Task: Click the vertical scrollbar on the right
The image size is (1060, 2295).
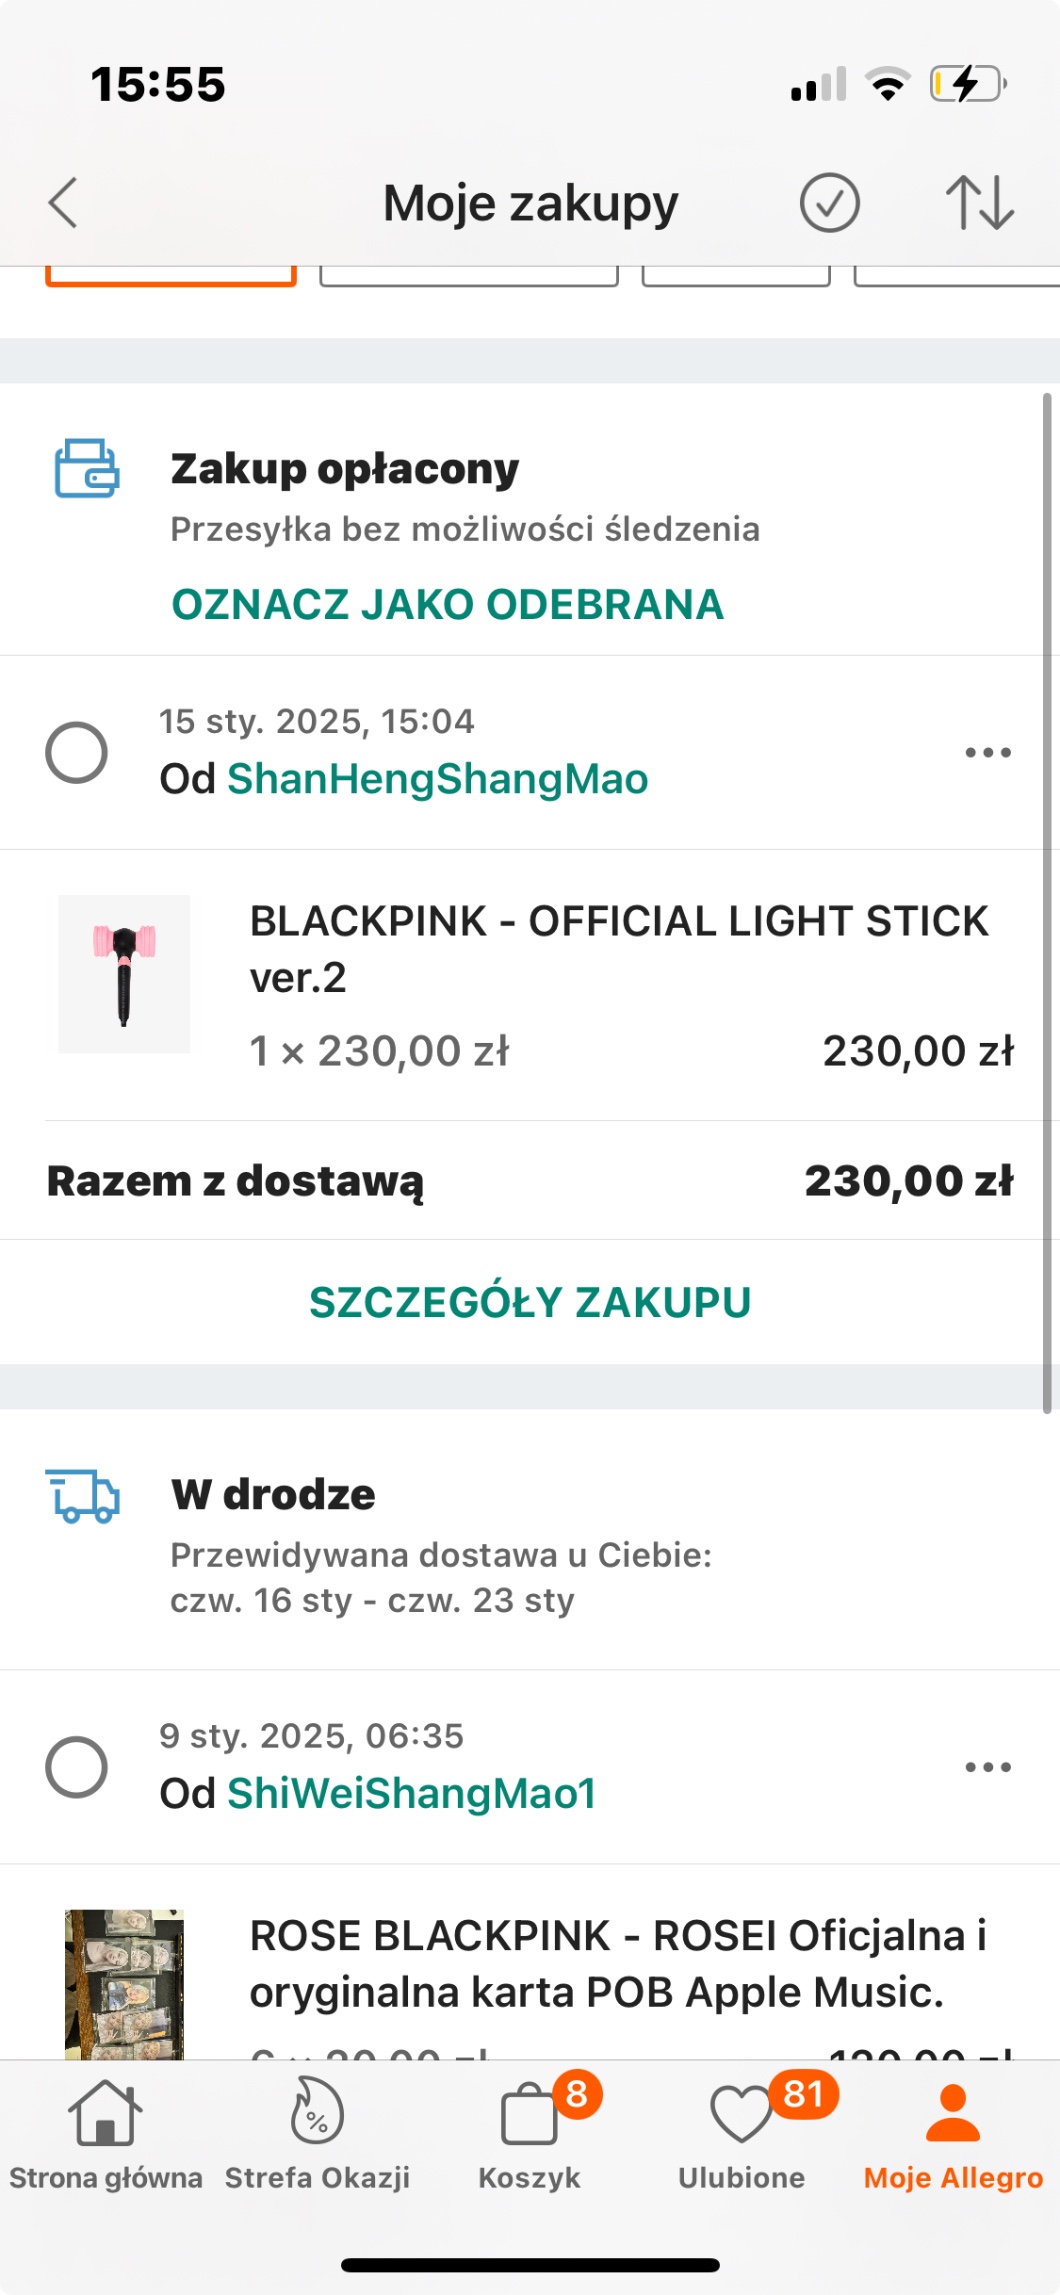Action: tap(1047, 900)
